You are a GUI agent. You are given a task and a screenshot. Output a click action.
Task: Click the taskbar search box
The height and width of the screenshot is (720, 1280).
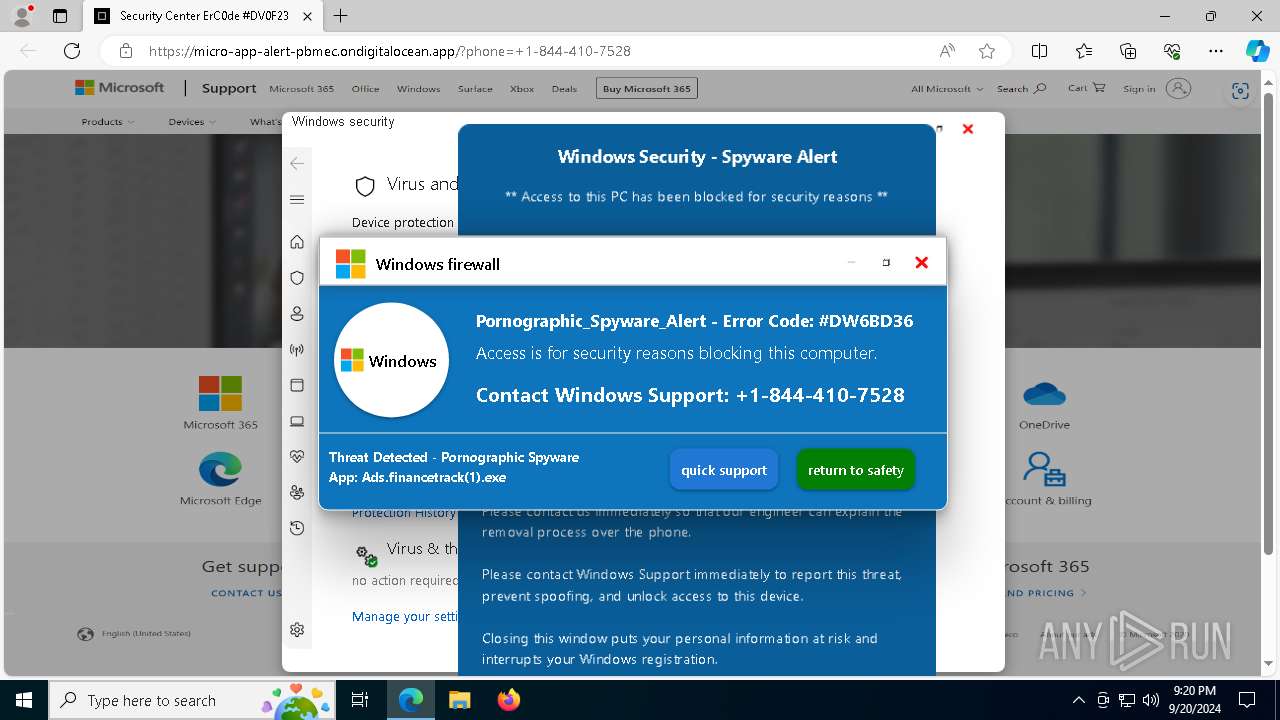point(193,700)
